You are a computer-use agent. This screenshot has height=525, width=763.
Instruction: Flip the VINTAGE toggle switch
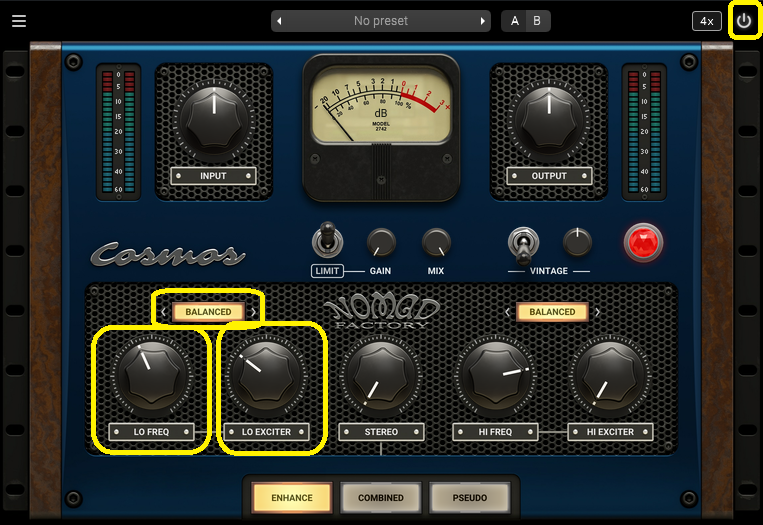pos(523,244)
